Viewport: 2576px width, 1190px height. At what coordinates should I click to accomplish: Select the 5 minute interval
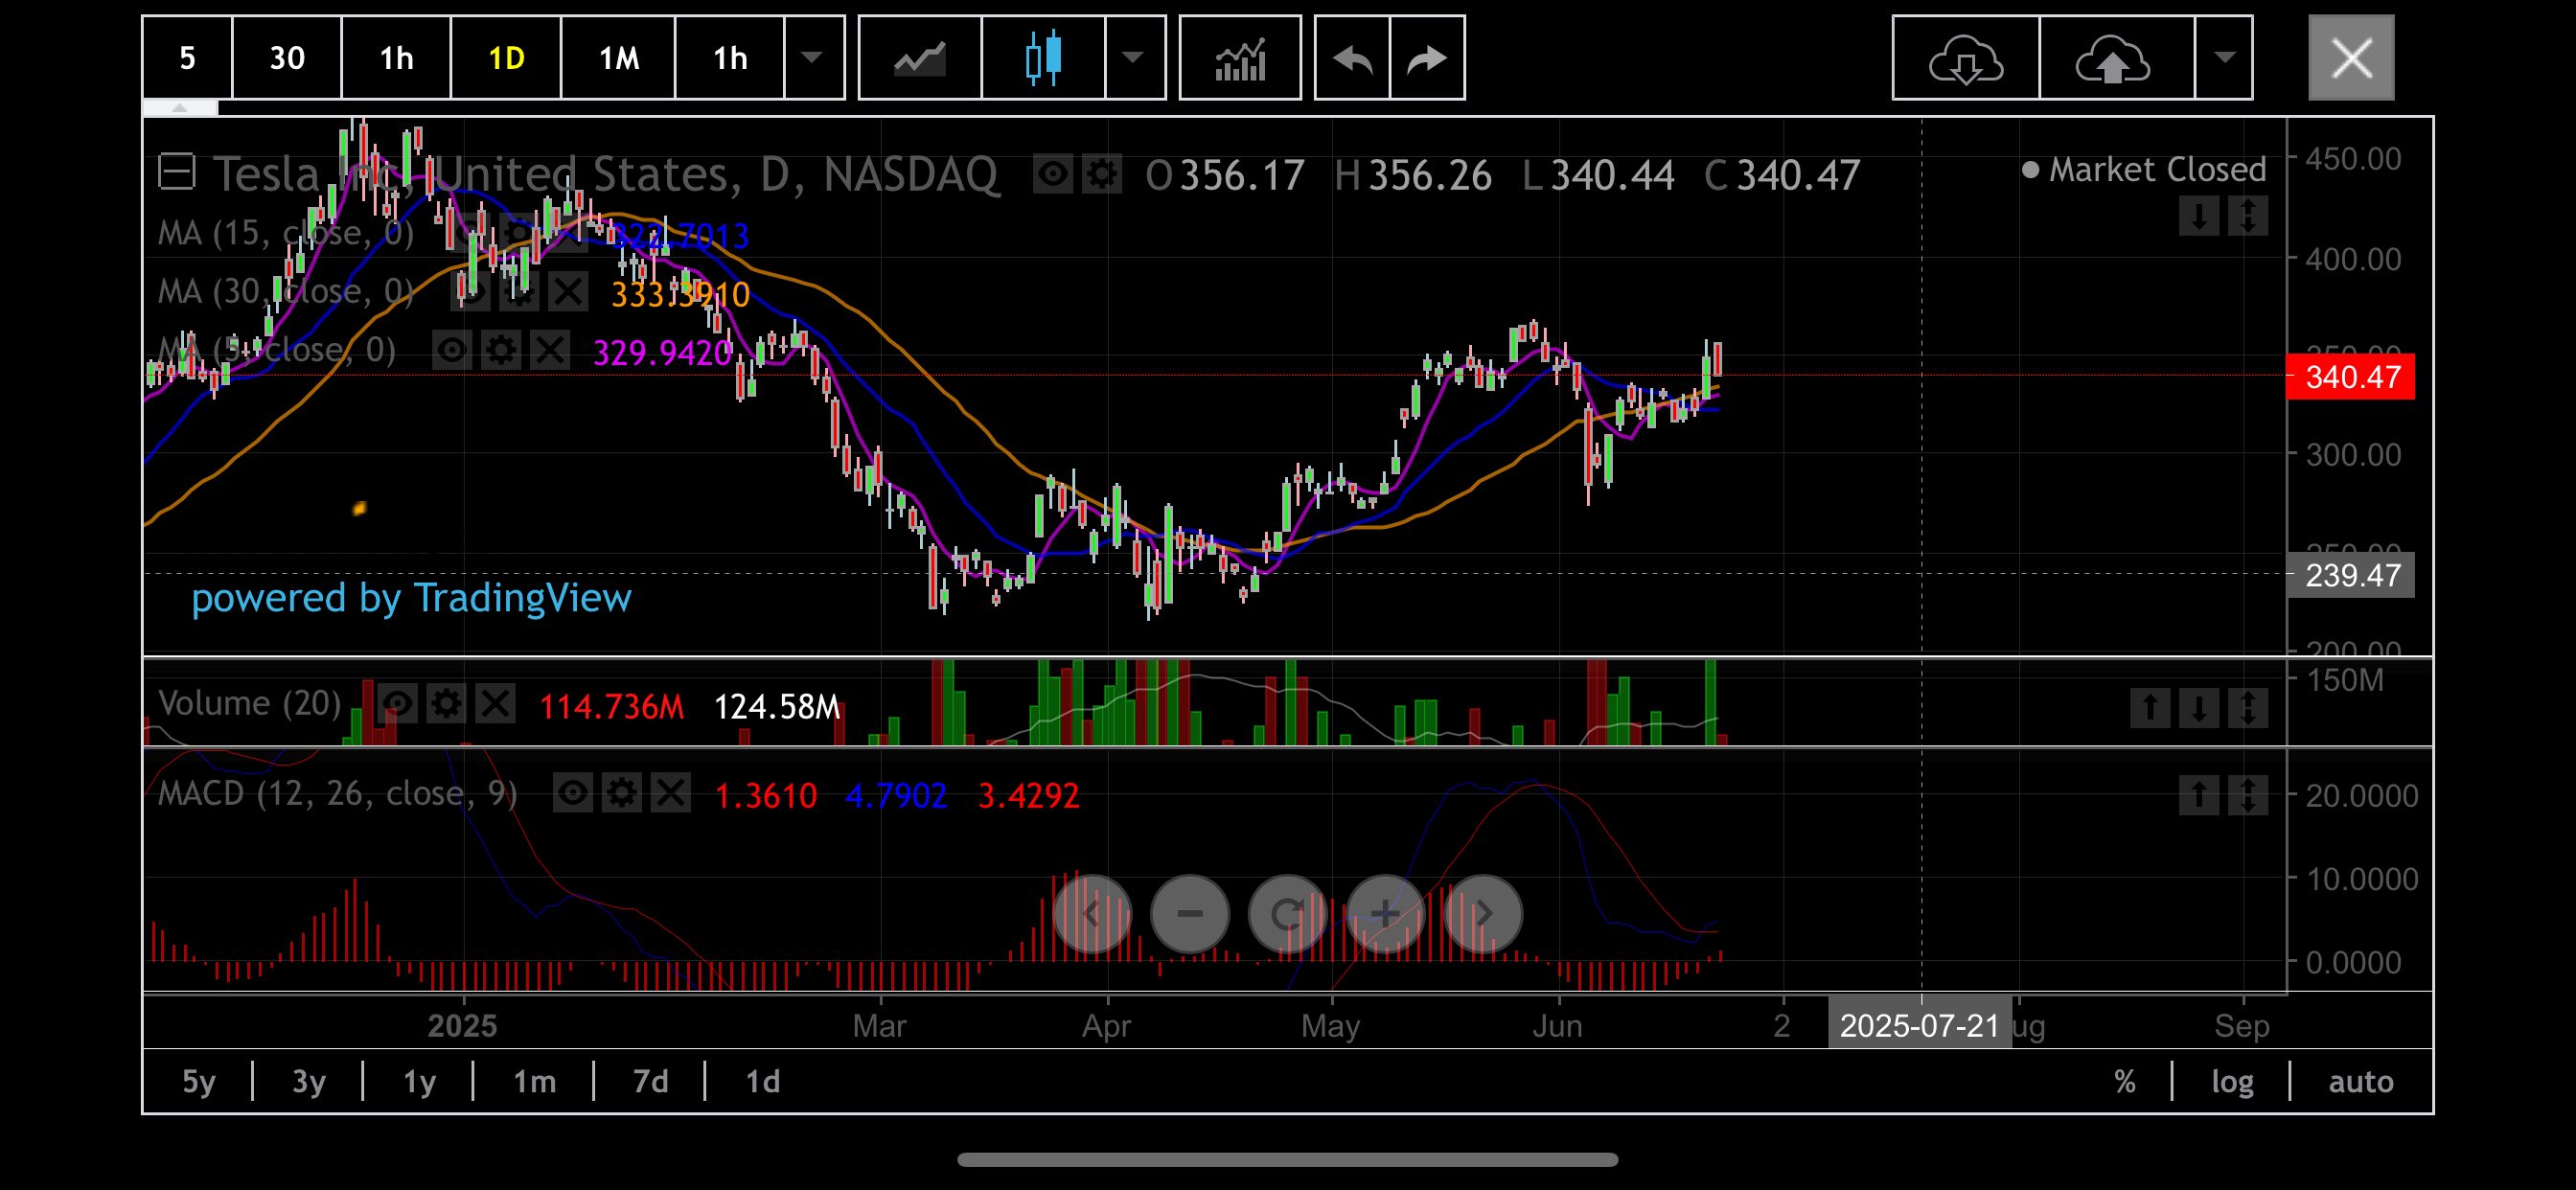[187, 58]
